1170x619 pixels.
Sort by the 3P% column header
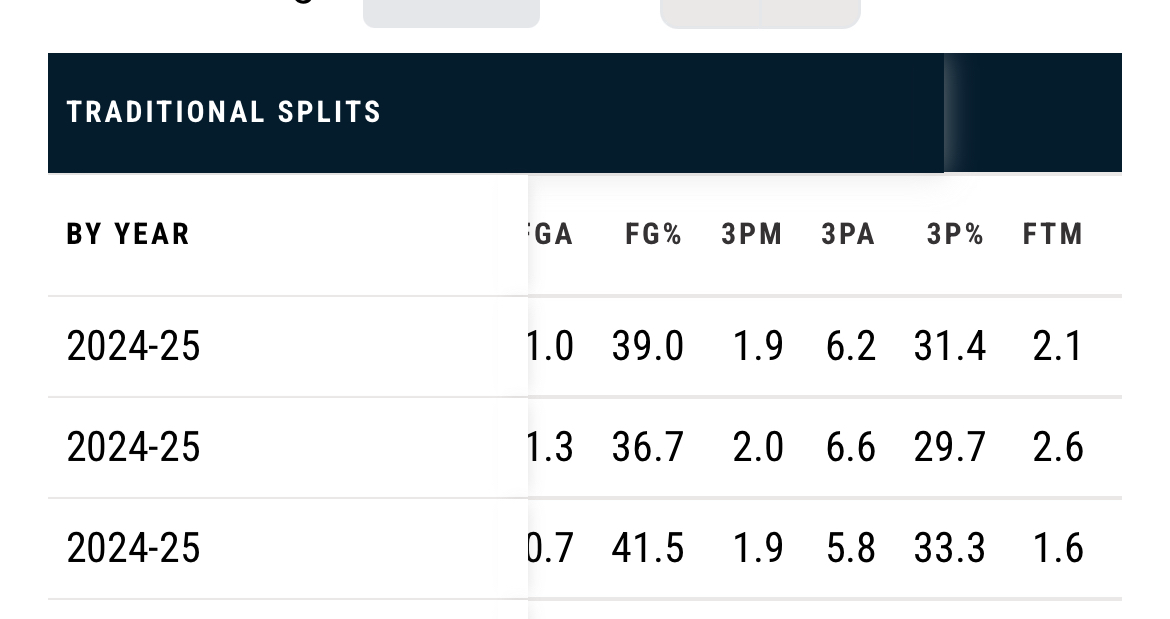[x=955, y=234]
